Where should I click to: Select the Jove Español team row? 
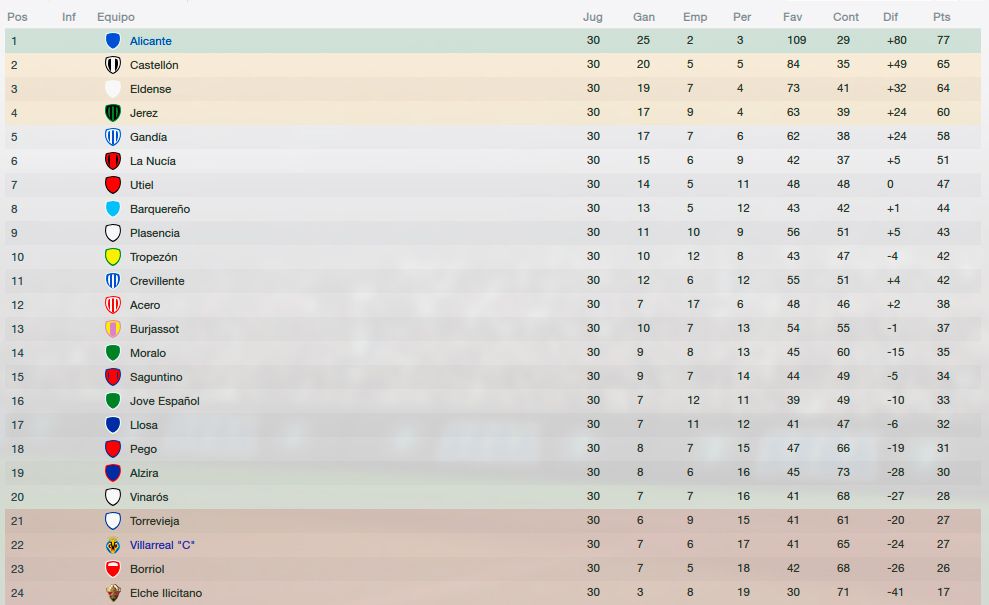pos(493,401)
